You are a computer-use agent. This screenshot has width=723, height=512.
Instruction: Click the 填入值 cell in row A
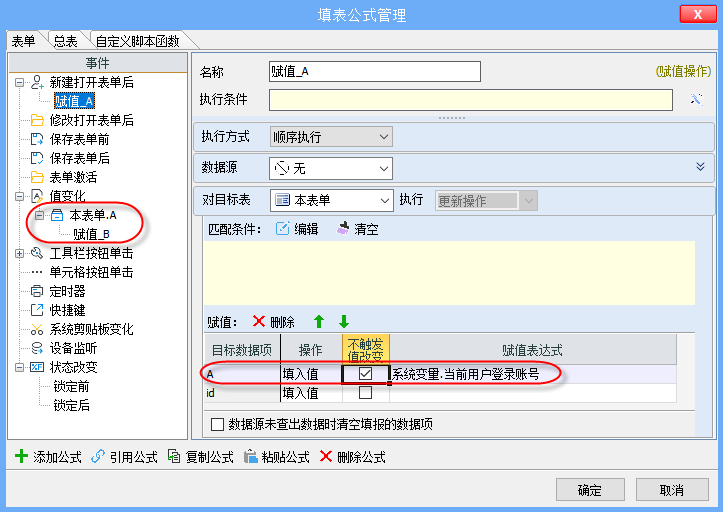point(311,374)
